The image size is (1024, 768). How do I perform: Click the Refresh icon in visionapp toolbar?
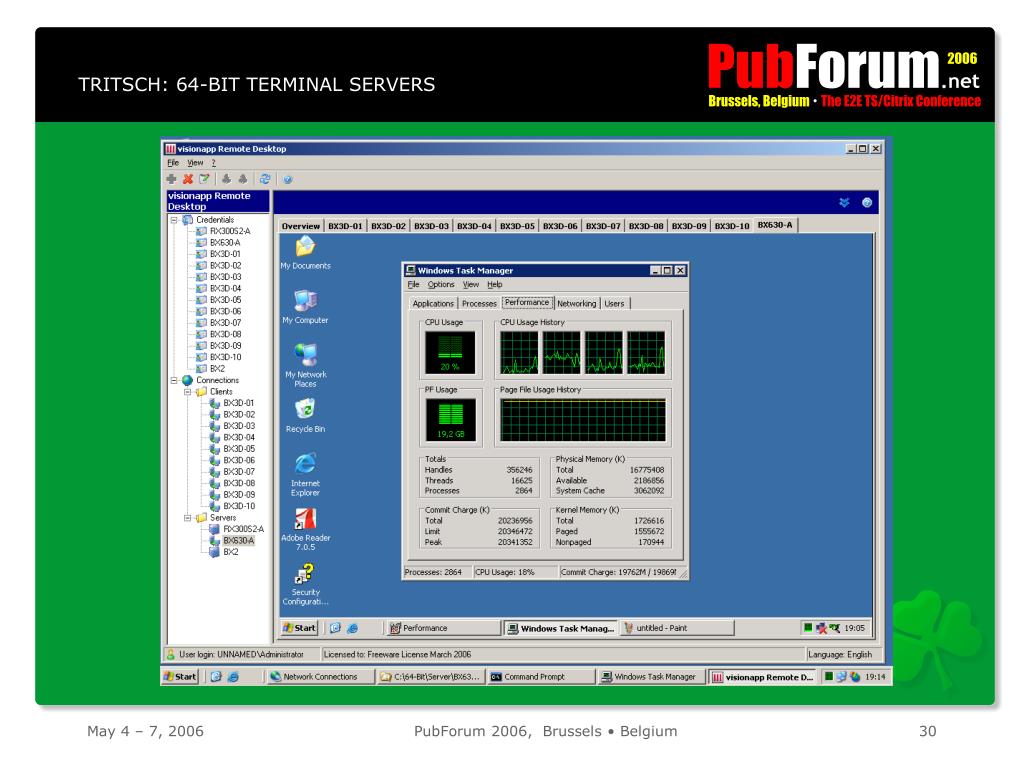(264, 179)
